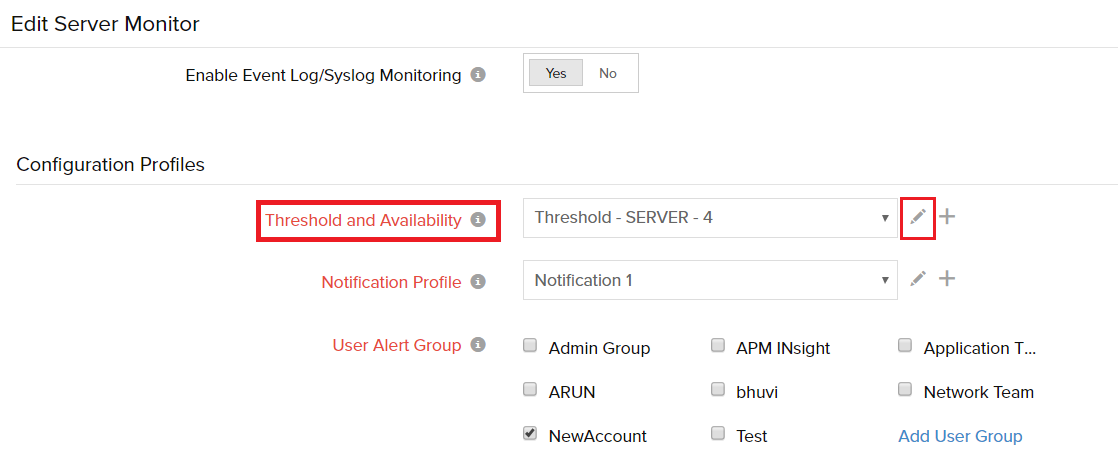This screenshot has width=1118, height=471.
Task: Set Event Log monitoring to No
Action: [x=608, y=73]
